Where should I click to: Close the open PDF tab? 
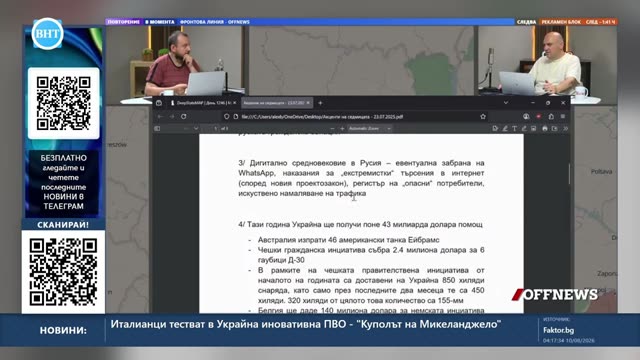click(x=308, y=103)
